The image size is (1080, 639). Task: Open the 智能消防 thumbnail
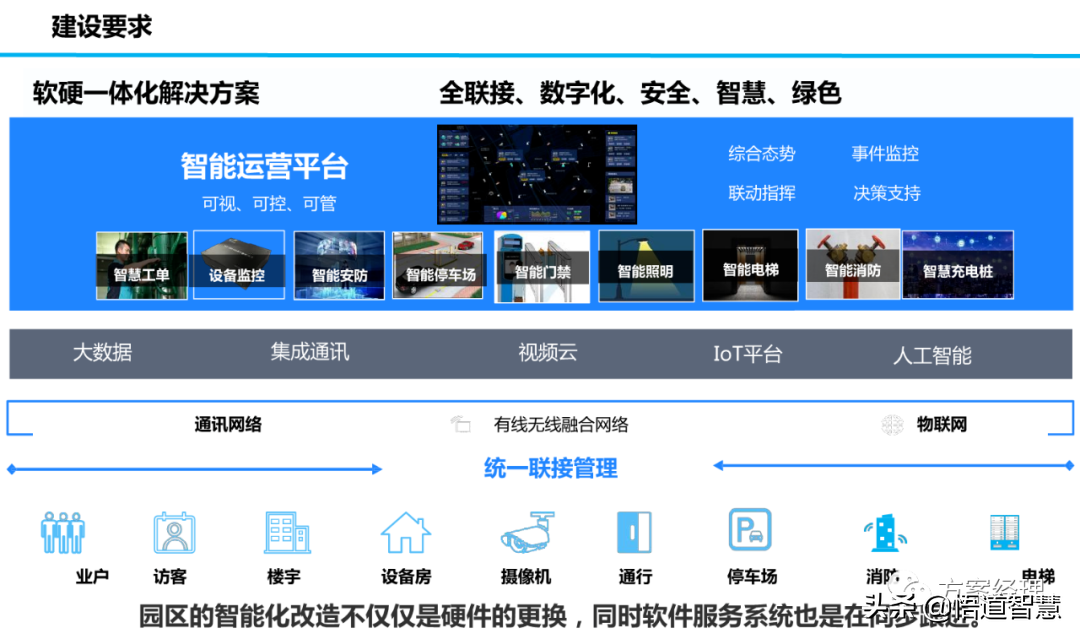pyautogui.click(x=853, y=264)
